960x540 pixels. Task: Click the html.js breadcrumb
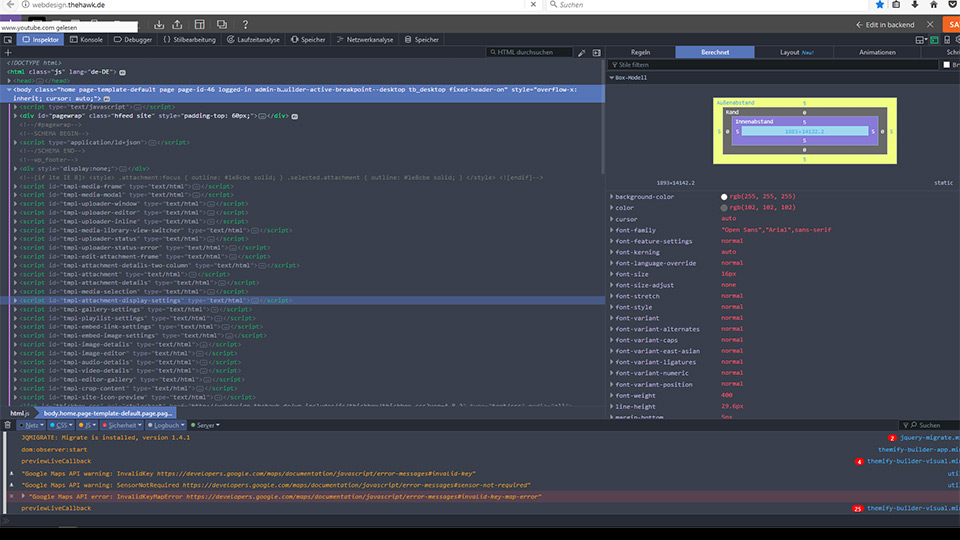(20, 413)
